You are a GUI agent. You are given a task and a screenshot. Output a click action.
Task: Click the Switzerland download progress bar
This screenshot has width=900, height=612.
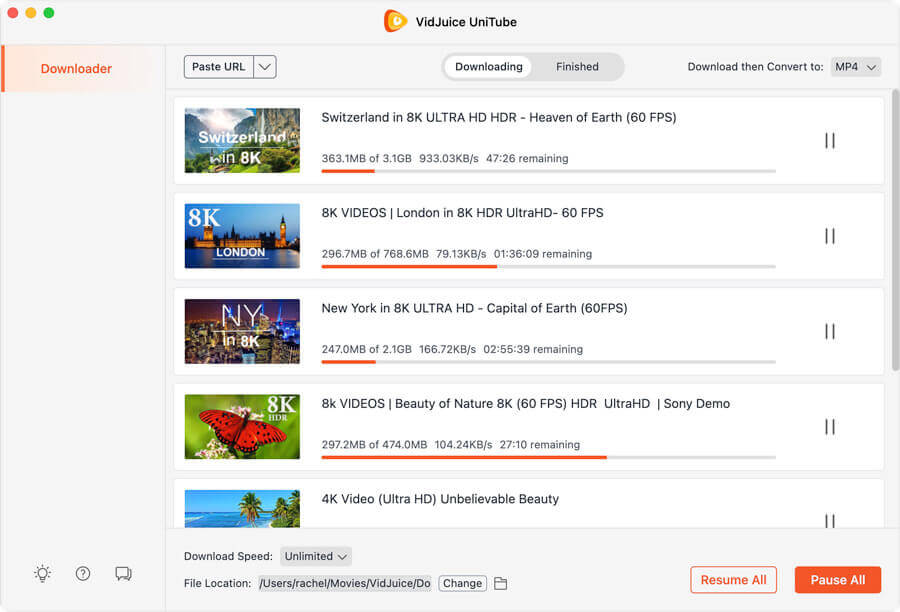[548, 172]
